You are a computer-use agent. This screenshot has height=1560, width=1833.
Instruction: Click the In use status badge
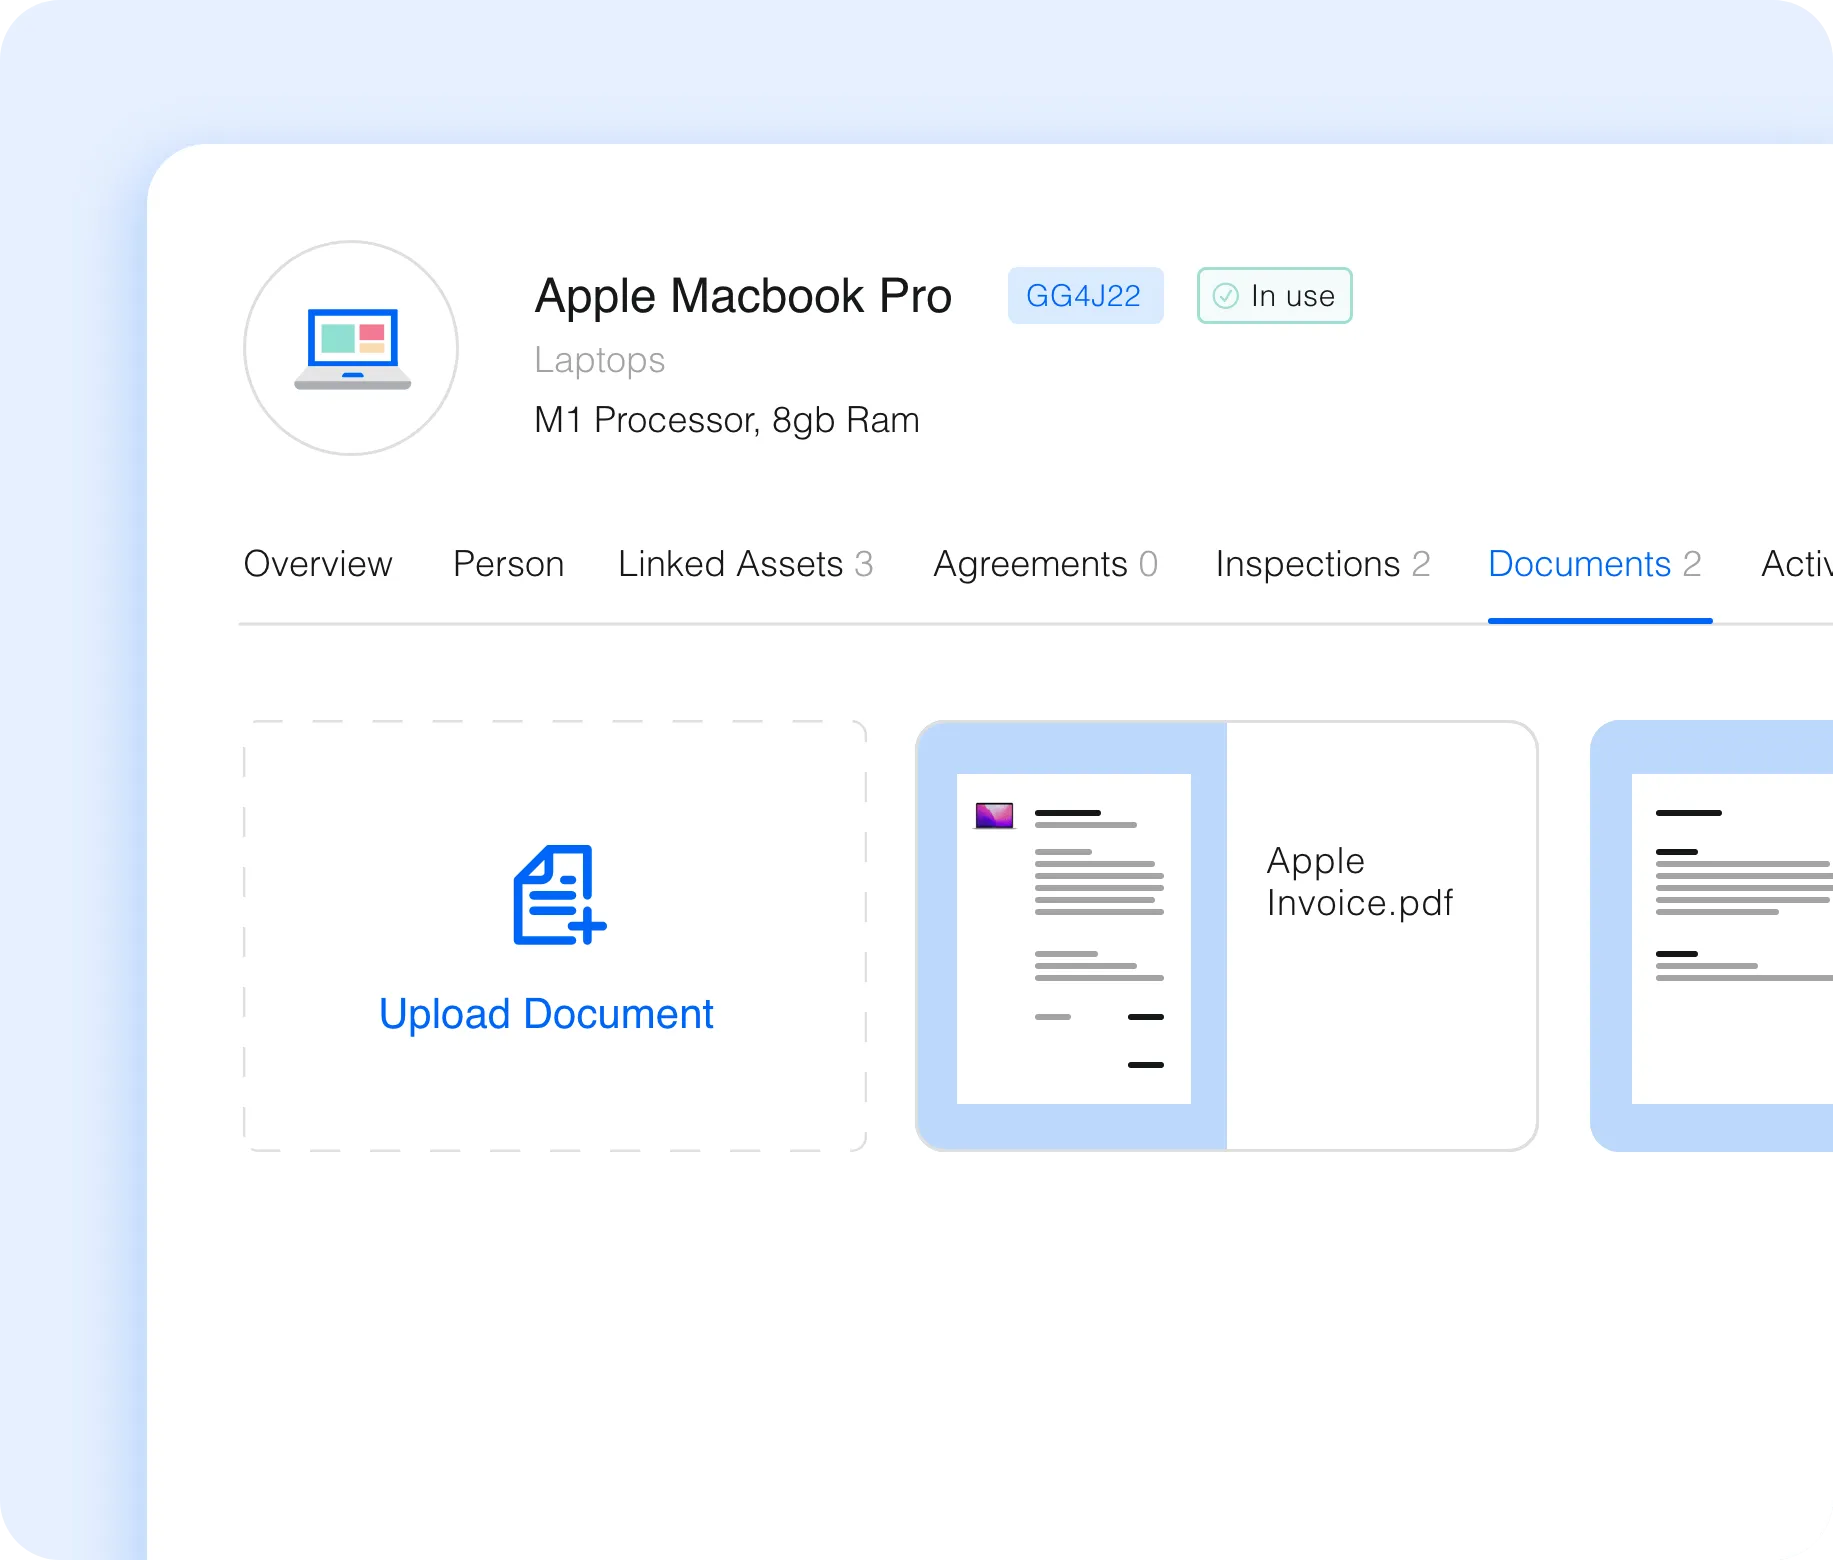tap(1274, 296)
